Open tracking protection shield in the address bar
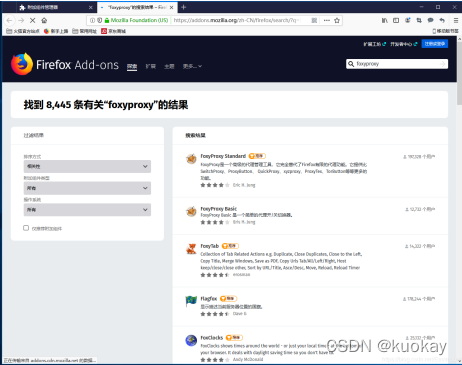 99,20
